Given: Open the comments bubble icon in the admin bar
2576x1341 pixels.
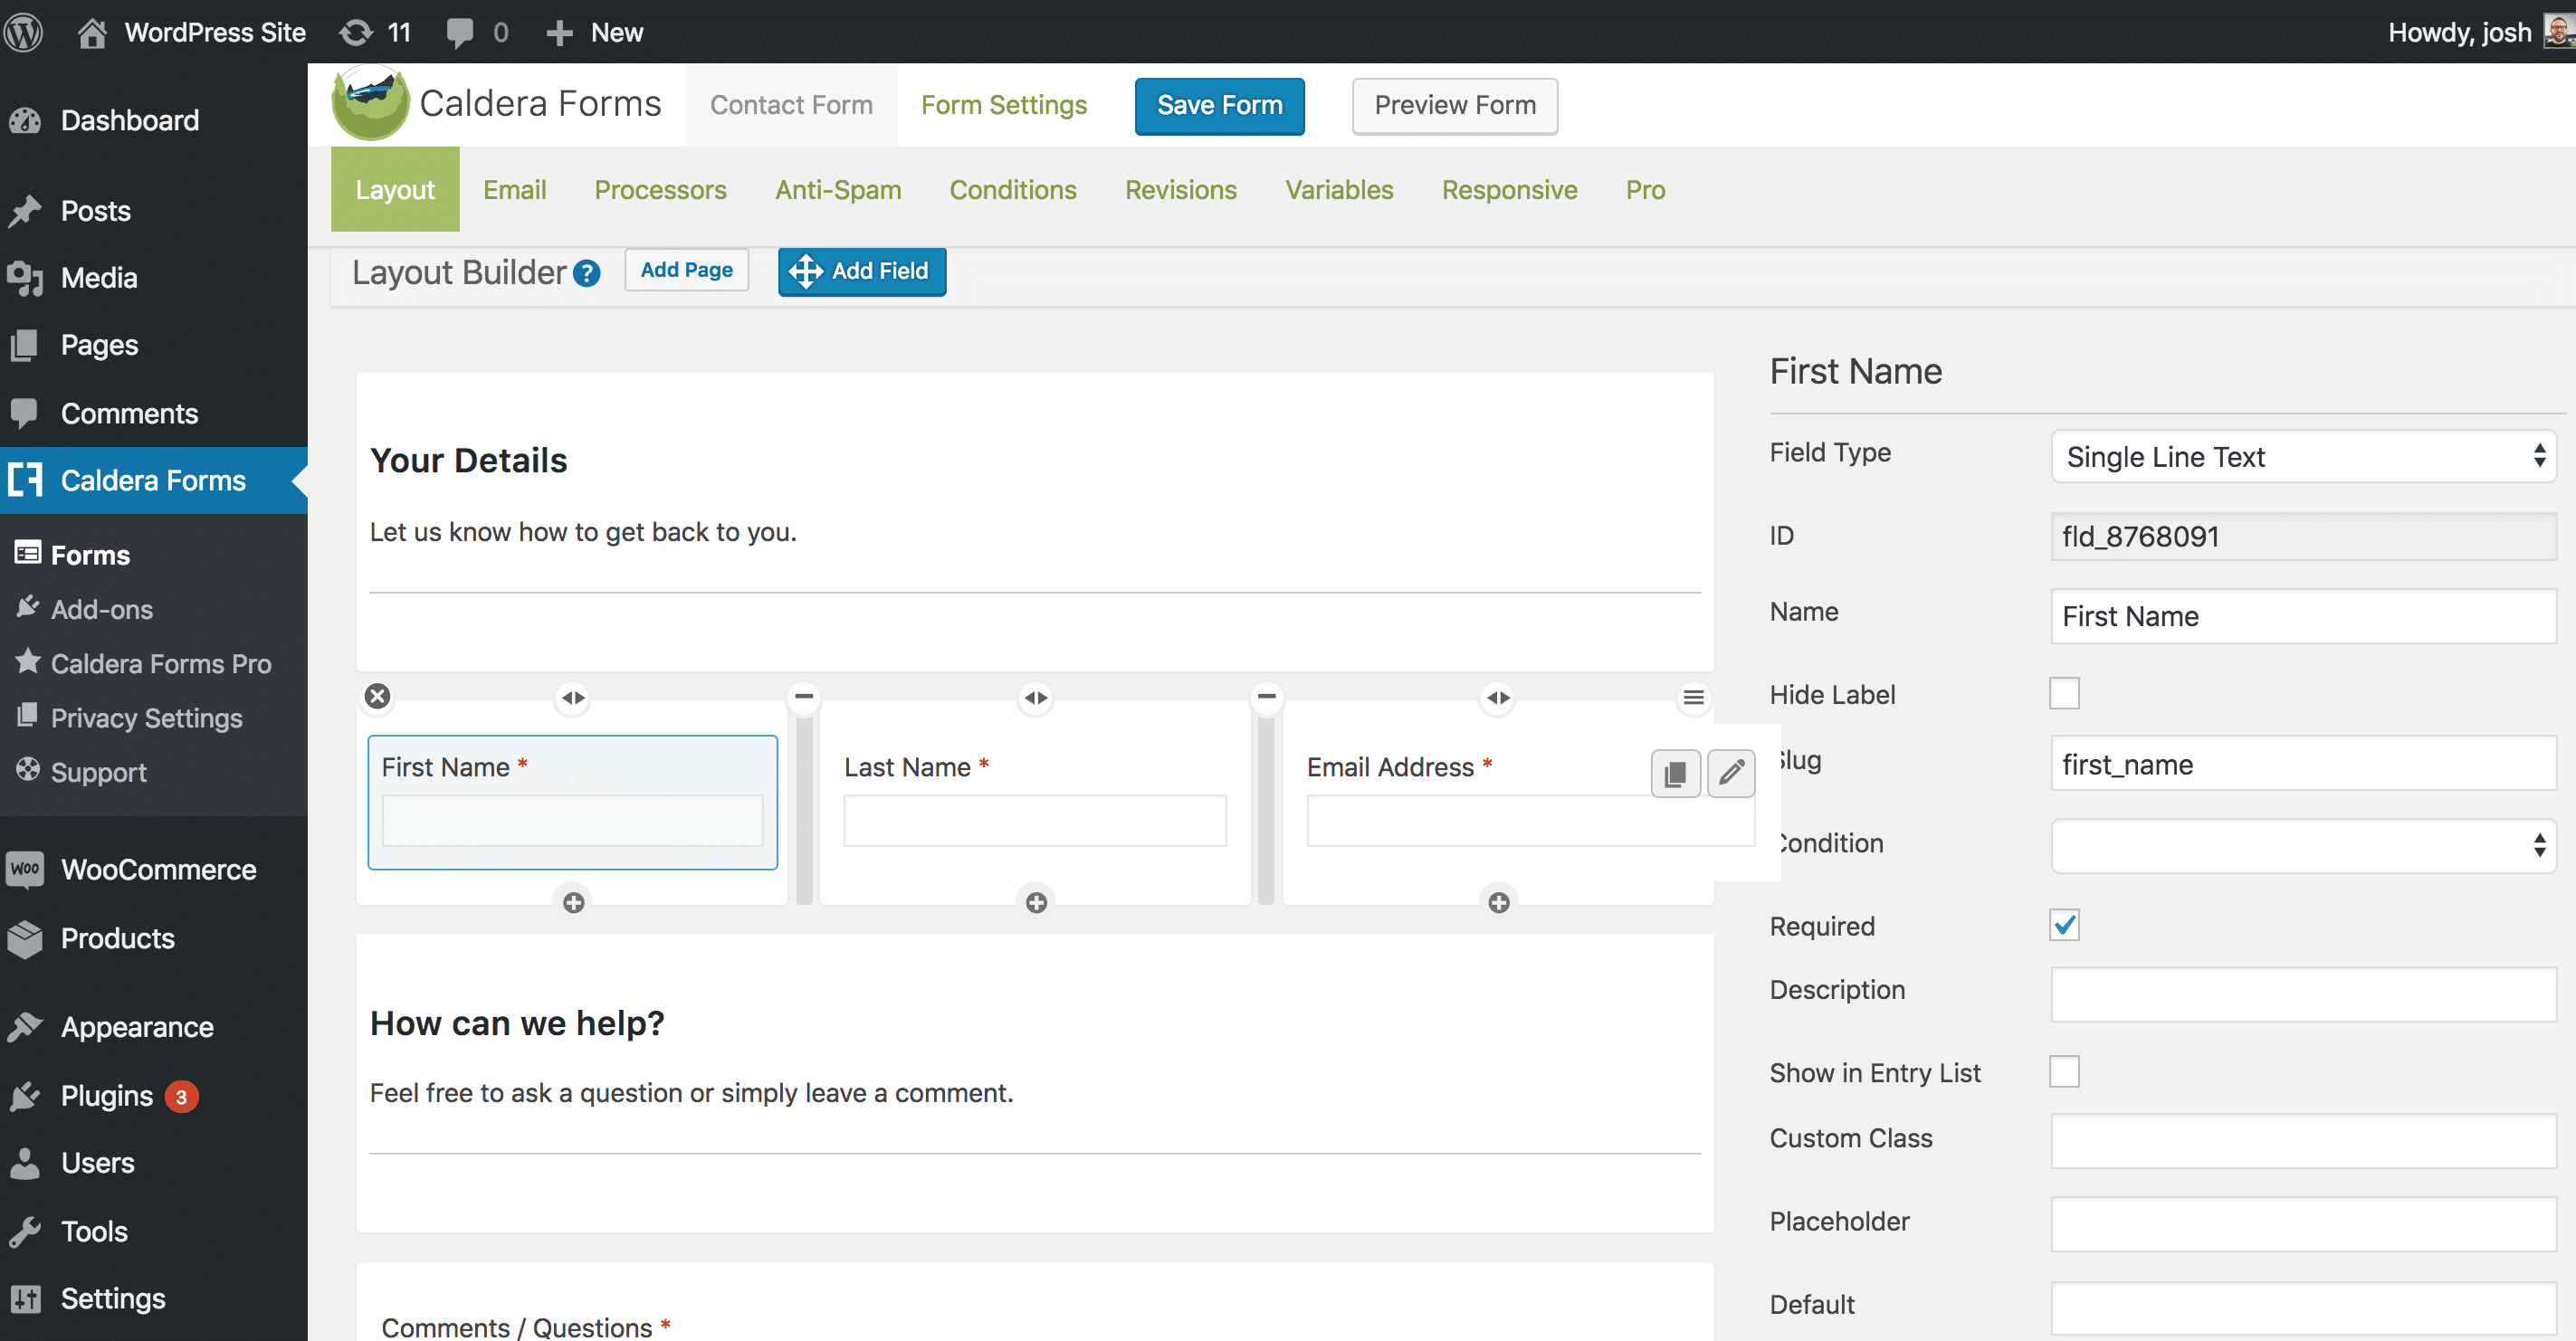Looking at the screenshot, I should point(460,33).
